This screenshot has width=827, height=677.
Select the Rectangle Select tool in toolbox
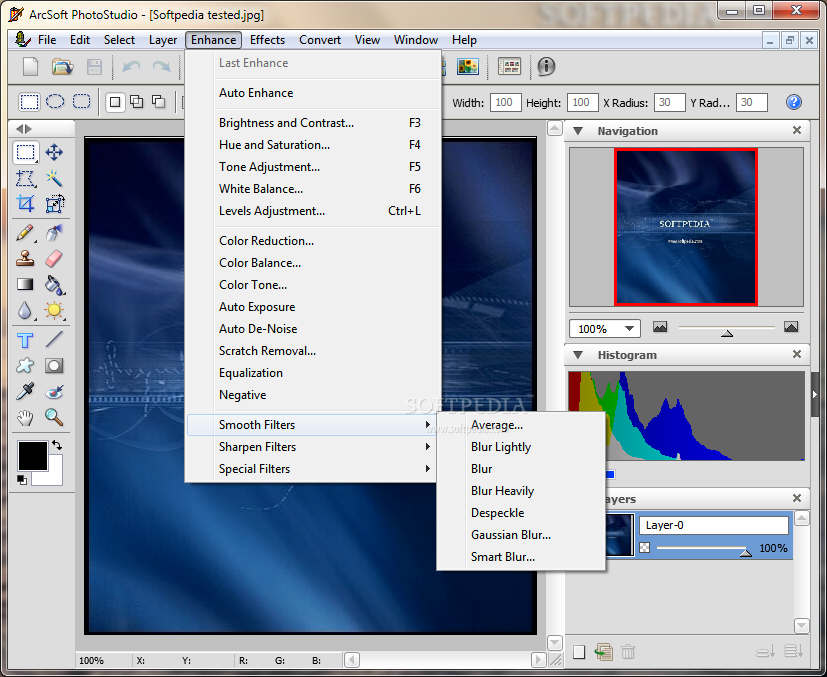pyautogui.click(x=25, y=152)
